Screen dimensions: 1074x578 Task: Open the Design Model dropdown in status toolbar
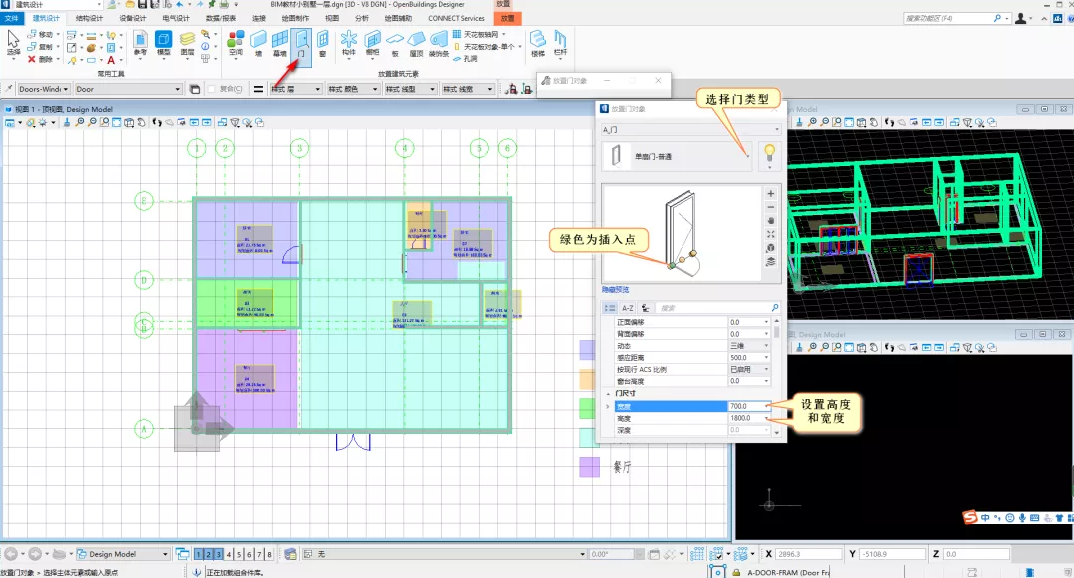[123, 554]
